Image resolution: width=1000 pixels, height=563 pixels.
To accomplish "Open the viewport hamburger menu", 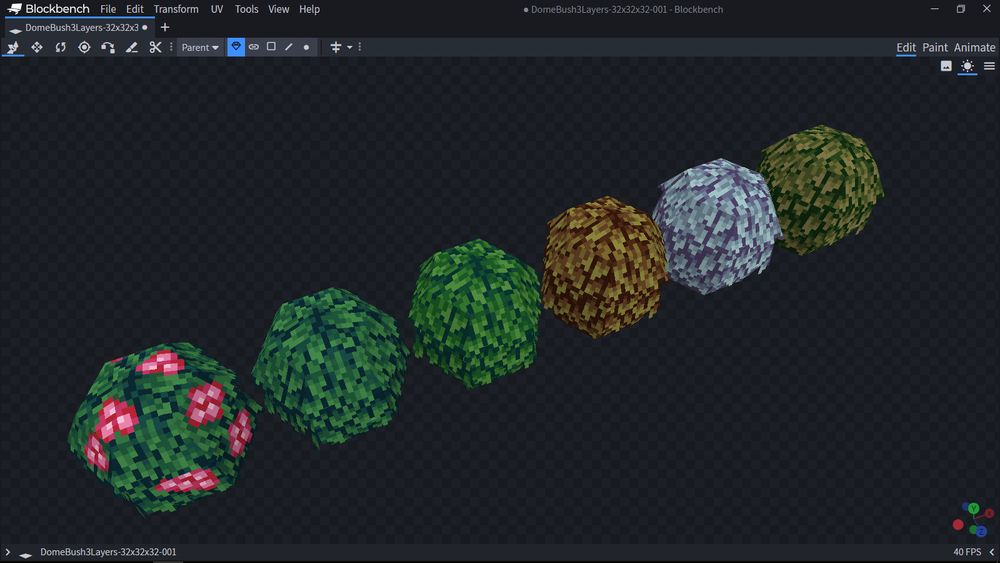I will pyautogui.click(x=989, y=66).
